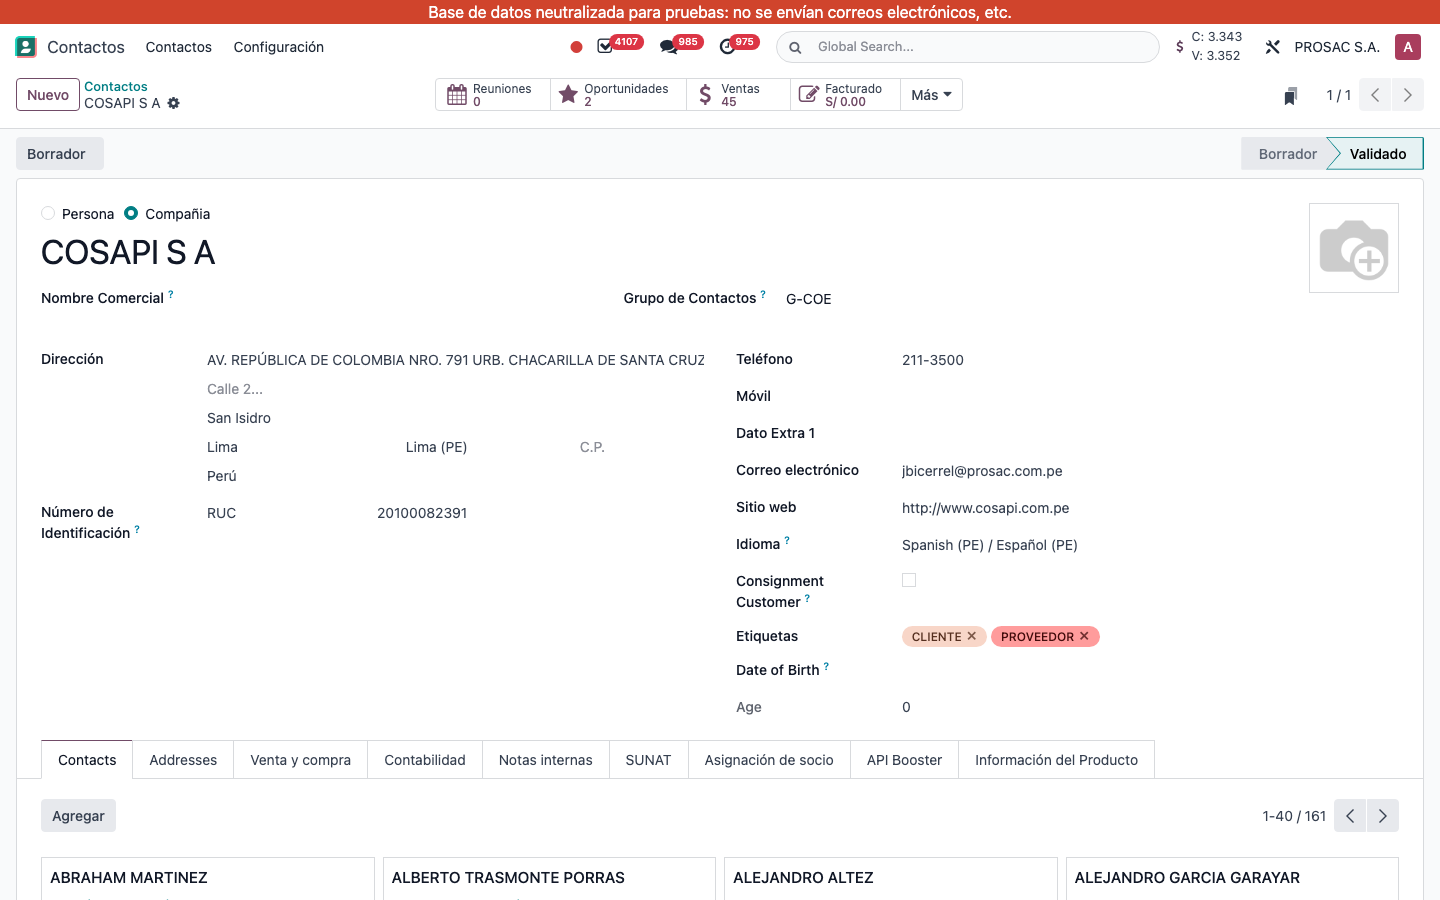The height and width of the screenshot is (900, 1440).
Task: Open the Configuración menu
Action: (278, 47)
